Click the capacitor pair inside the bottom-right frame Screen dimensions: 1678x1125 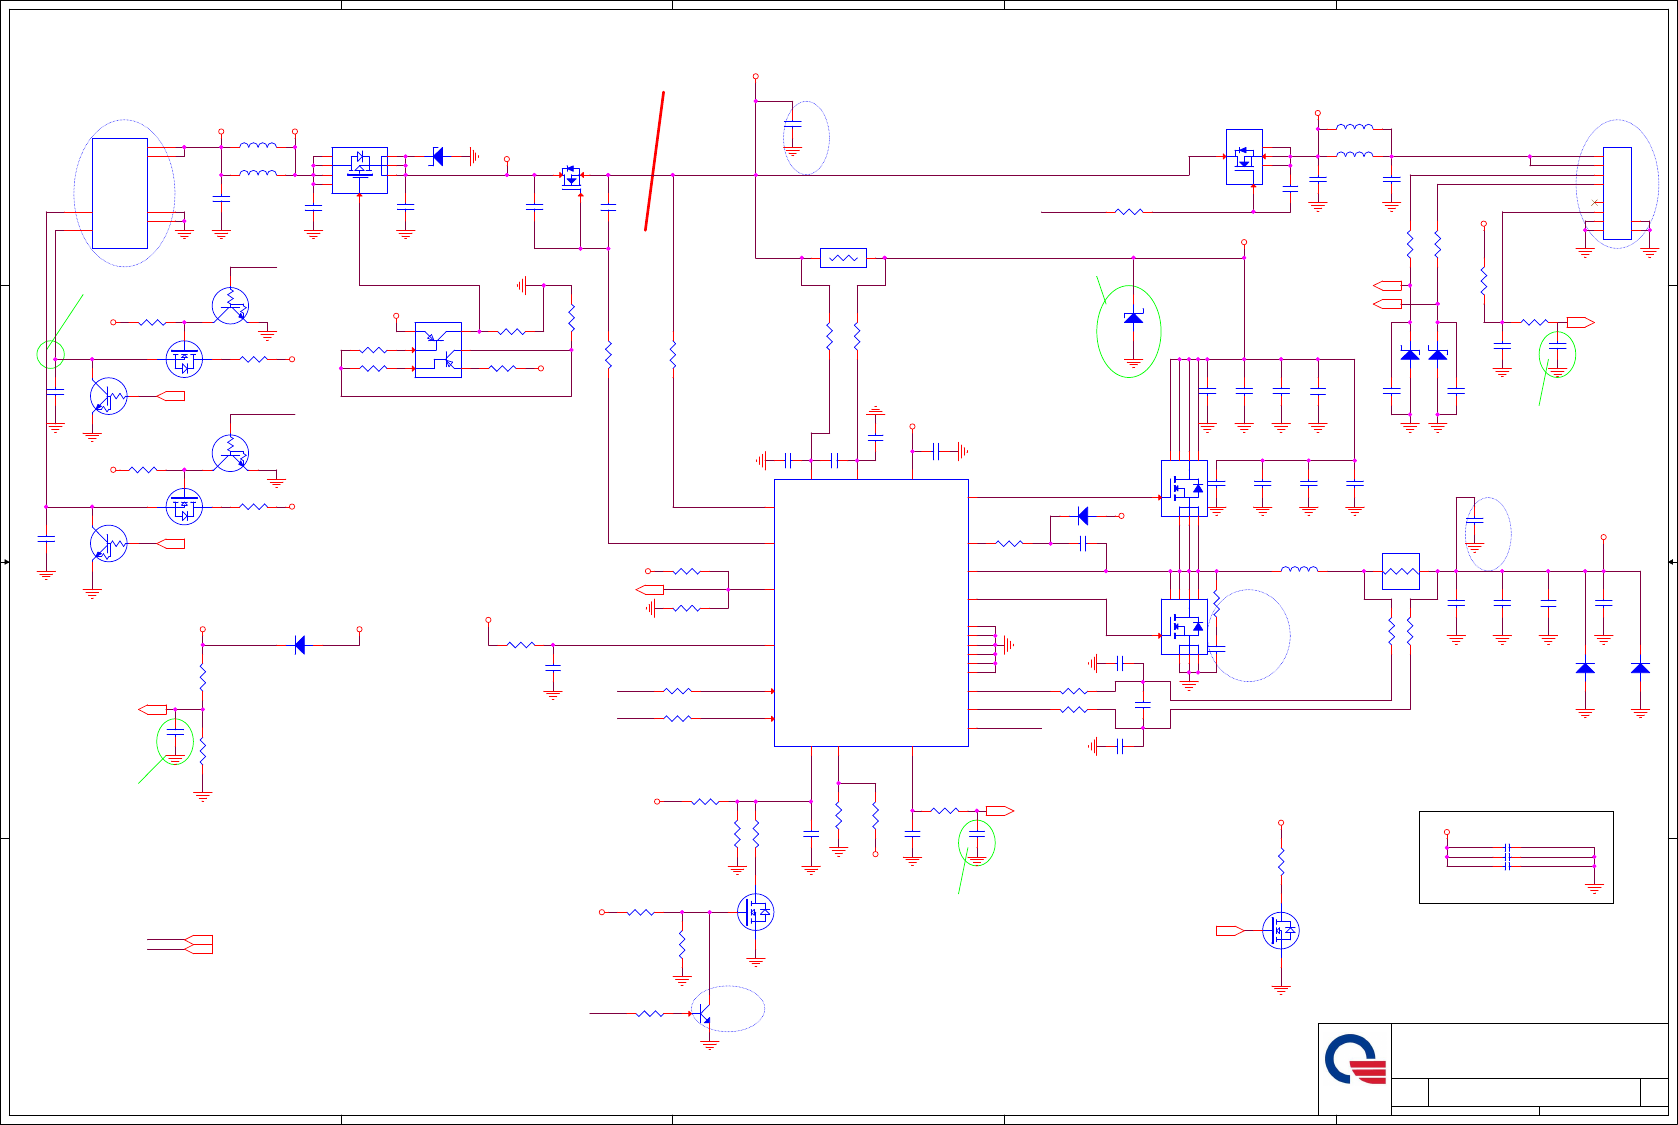pyautogui.click(x=1507, y=857)
